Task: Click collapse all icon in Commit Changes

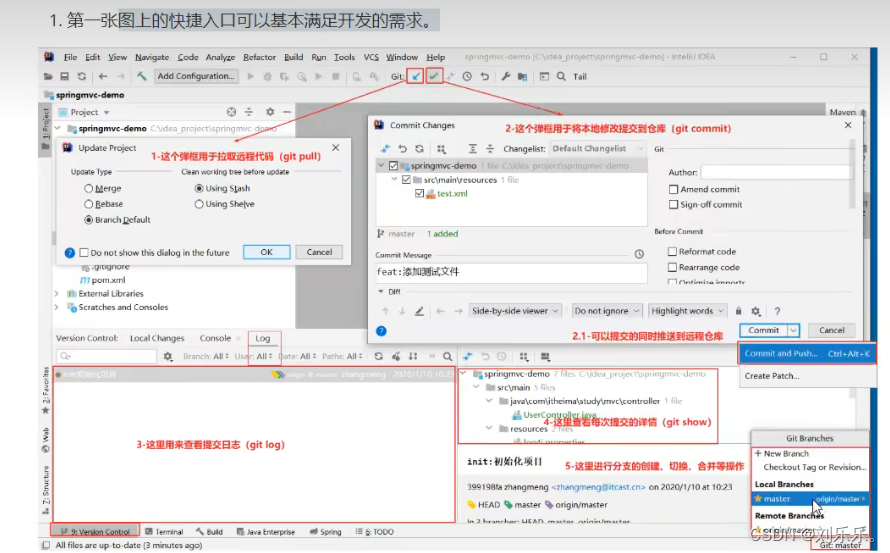Action: (x=490, y=149)
